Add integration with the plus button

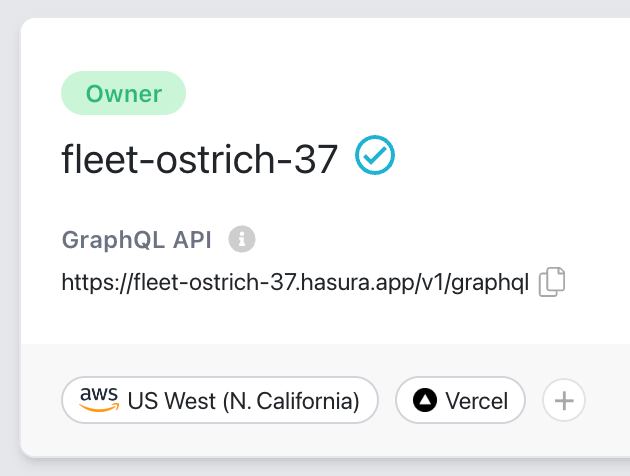(564, 400)
